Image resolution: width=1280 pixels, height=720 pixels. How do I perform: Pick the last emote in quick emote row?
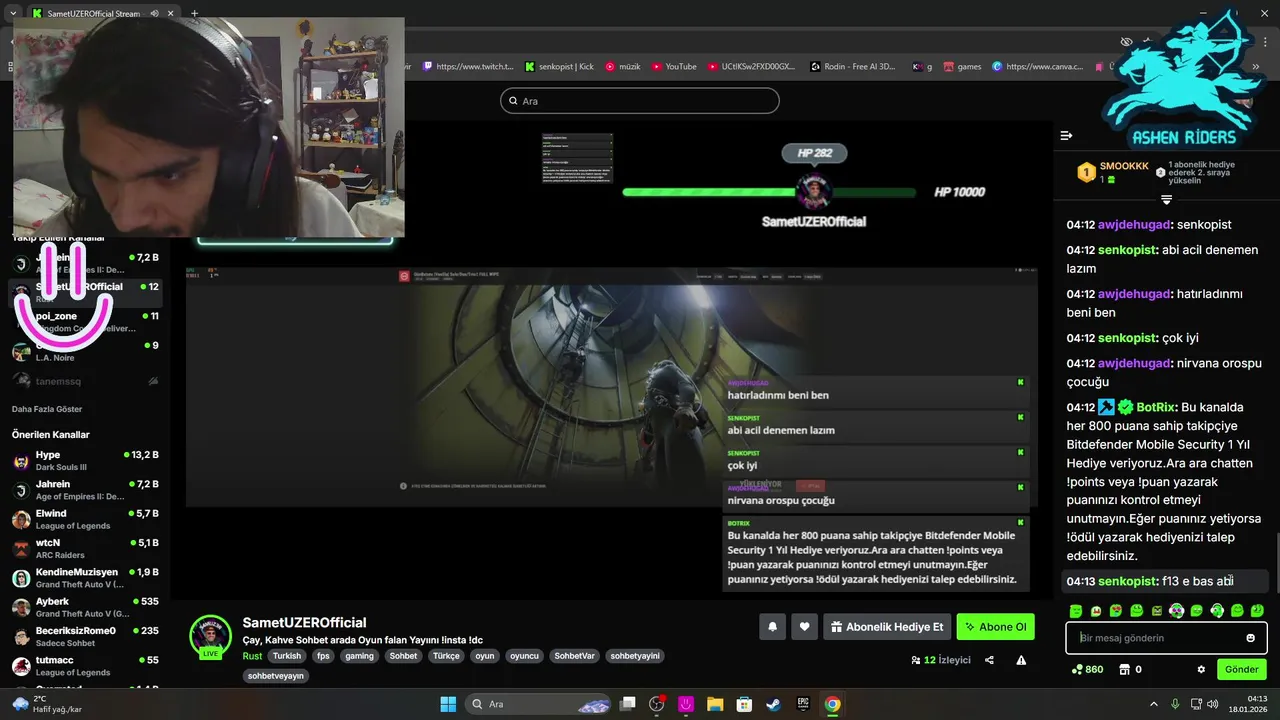point(1258,610)
